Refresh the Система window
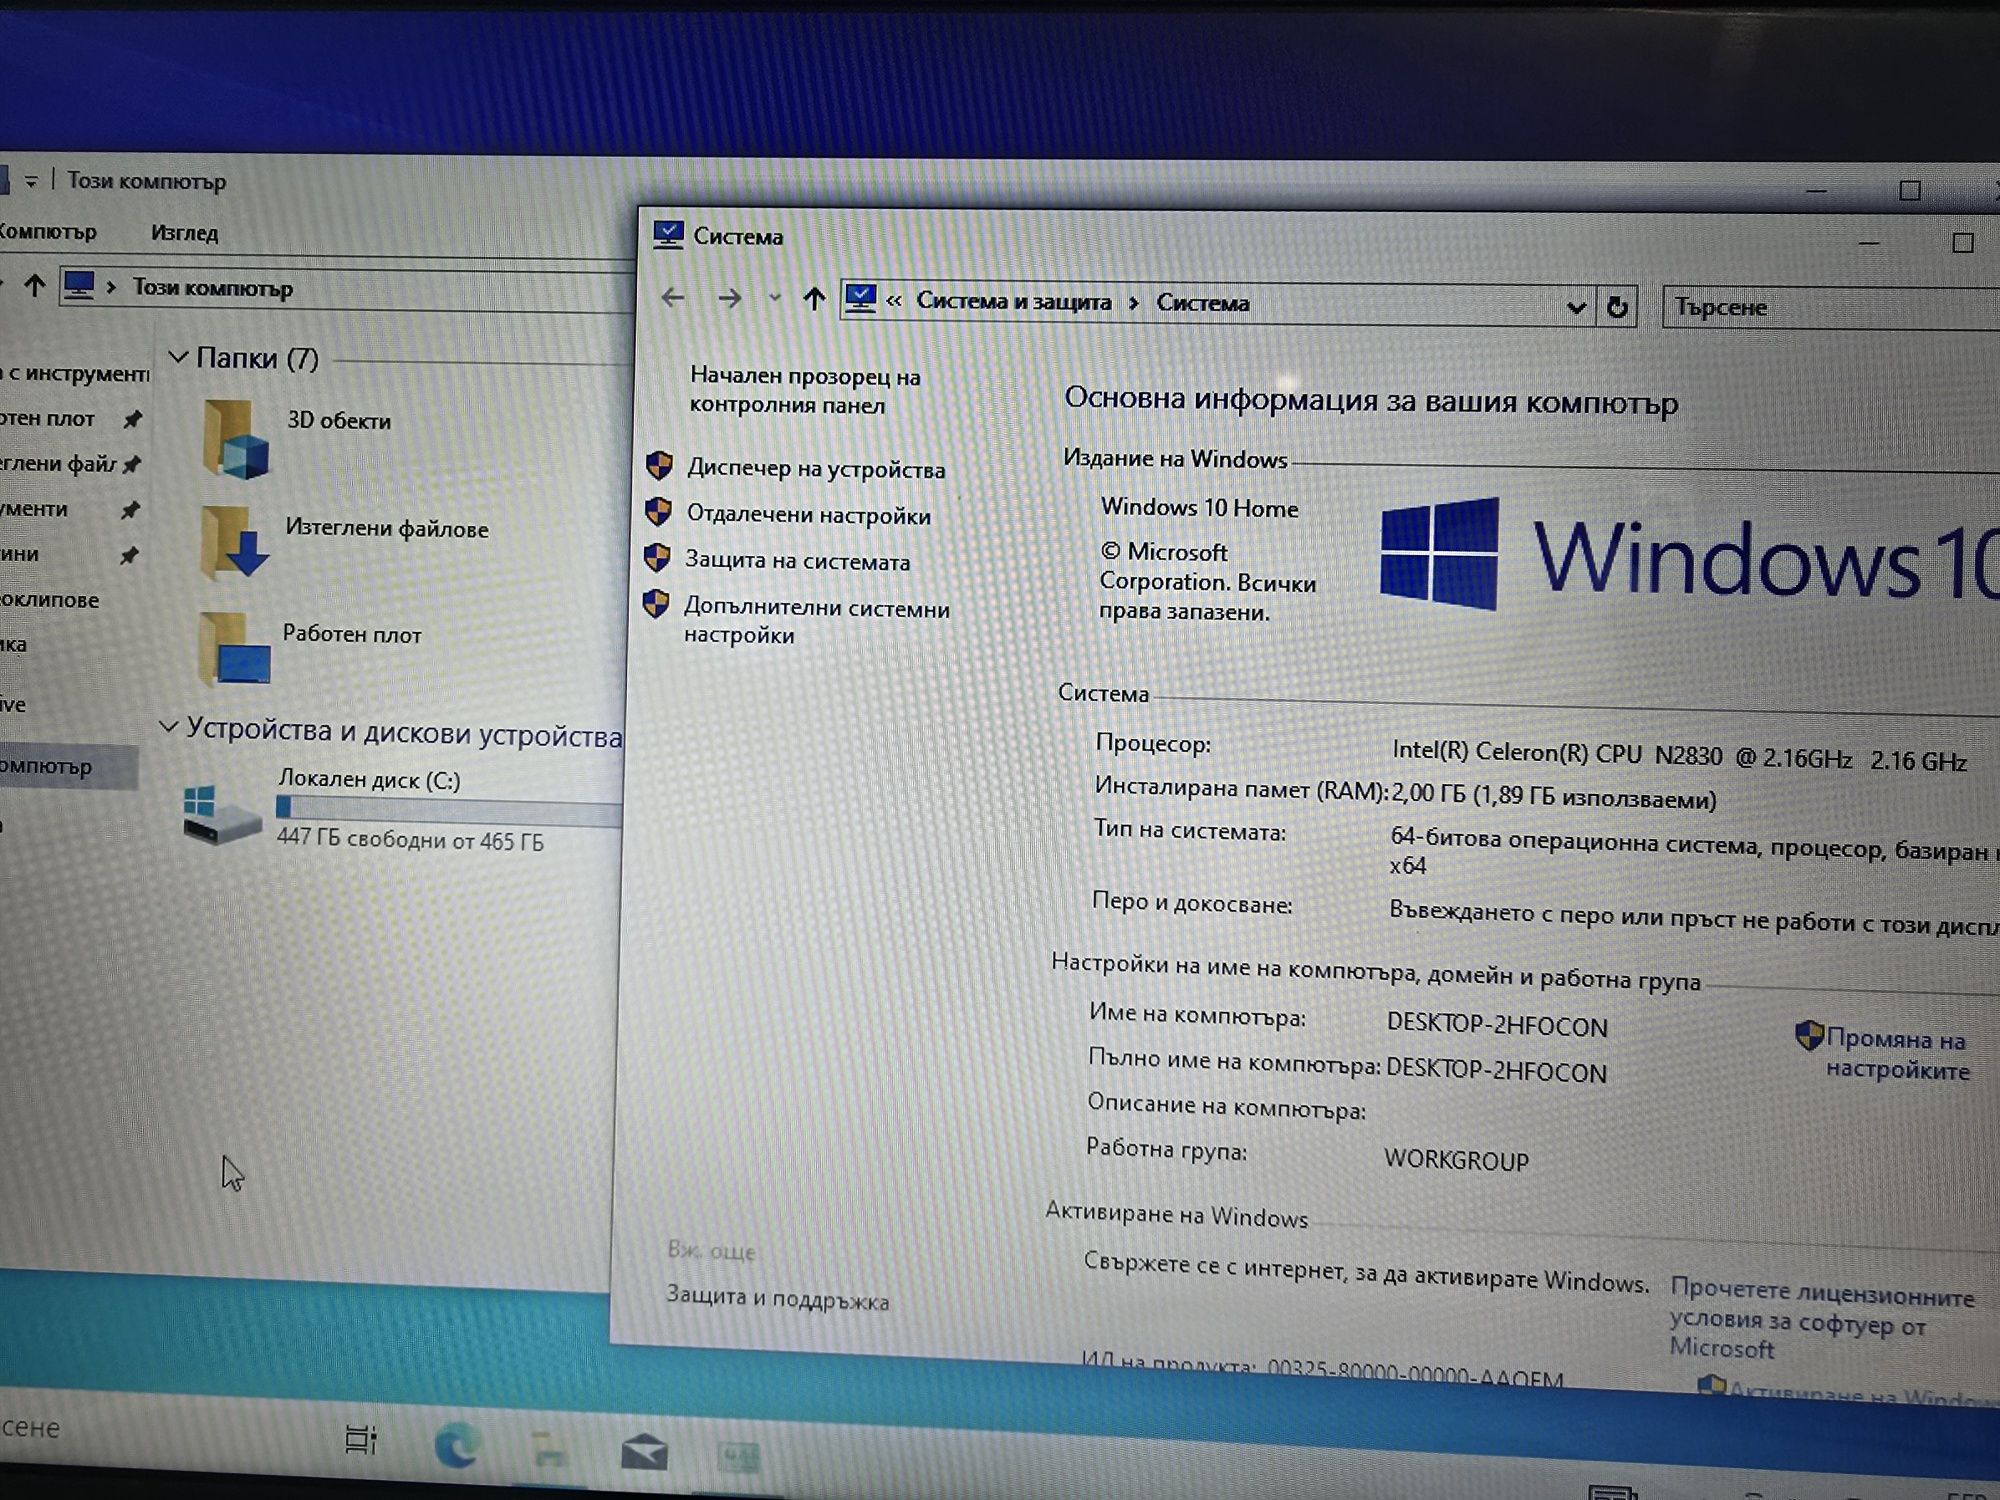Viewport: 2000px width, 1500px height. tap(1617, 307)
